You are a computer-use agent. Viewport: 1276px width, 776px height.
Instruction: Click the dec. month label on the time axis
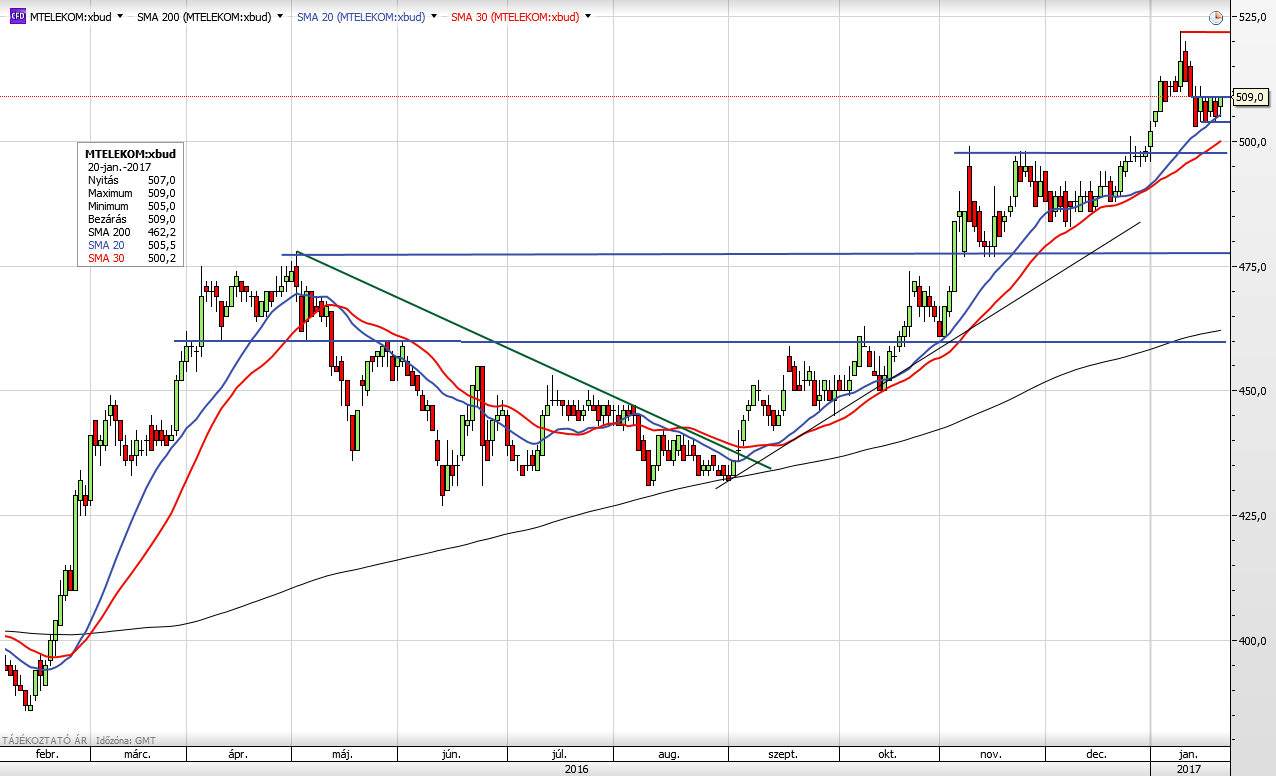click(1096, 755)
